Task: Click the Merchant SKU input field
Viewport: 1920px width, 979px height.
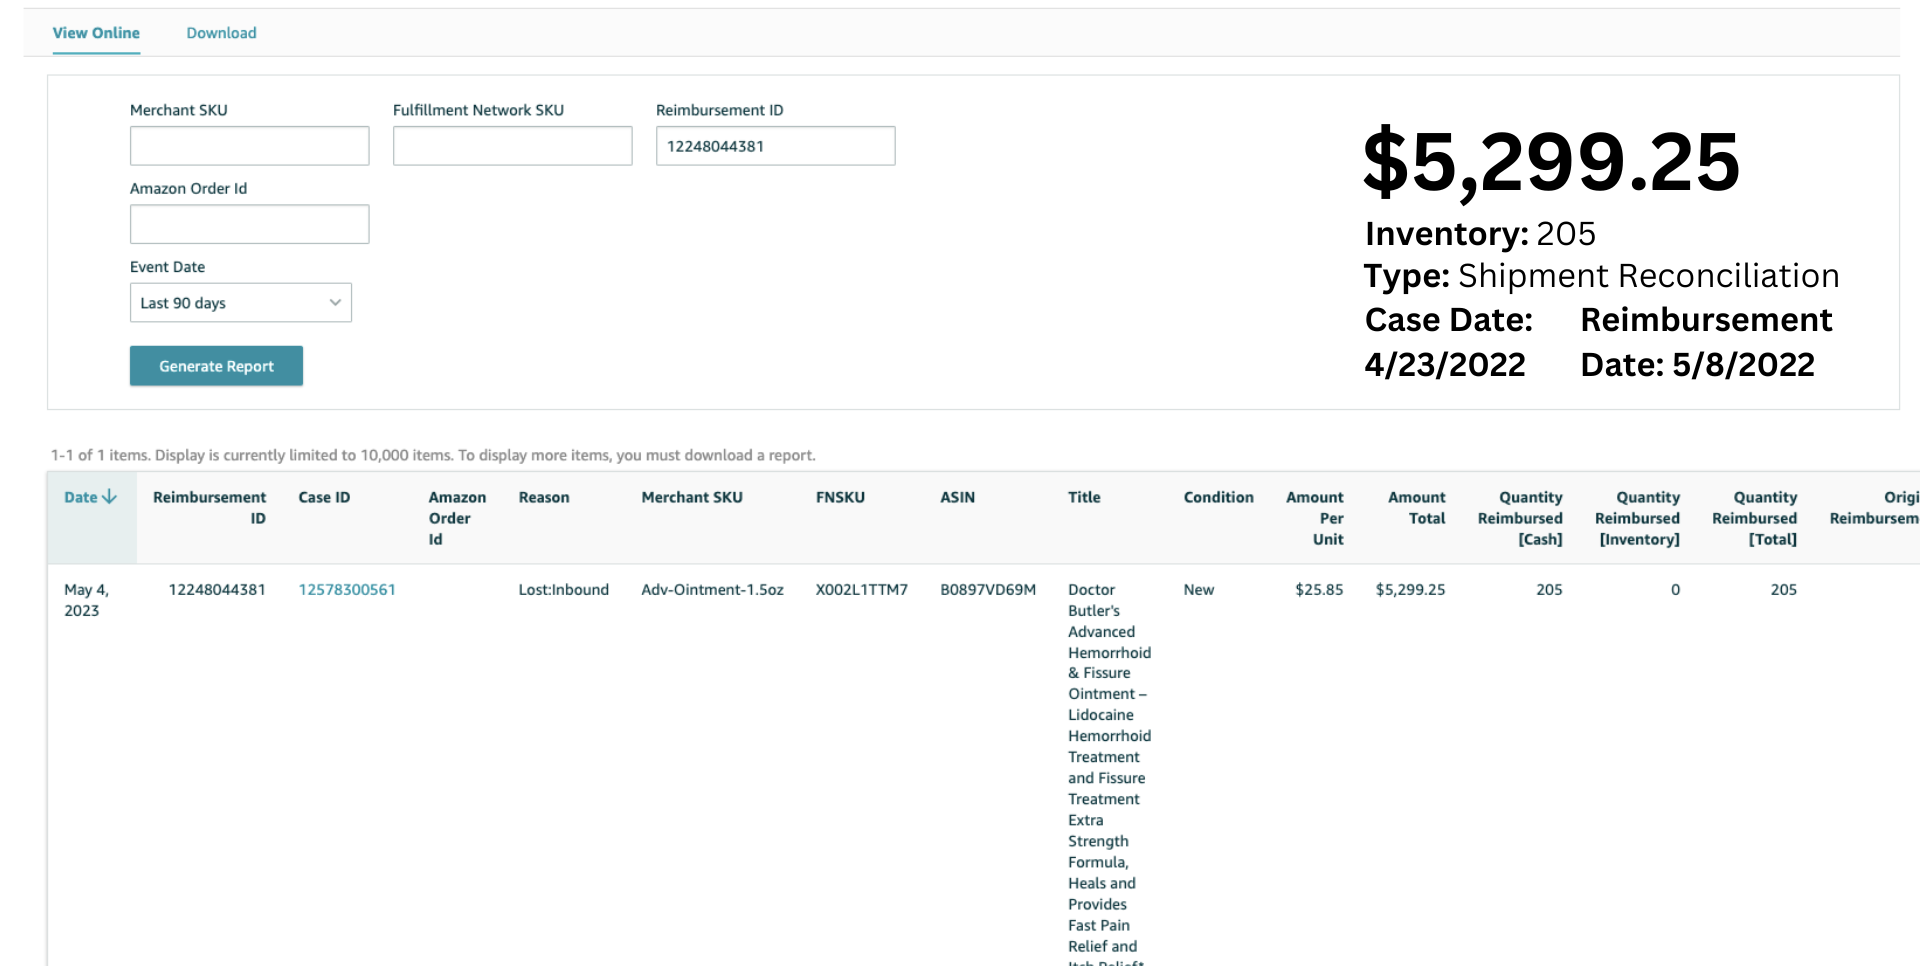Action: (249, 146)
